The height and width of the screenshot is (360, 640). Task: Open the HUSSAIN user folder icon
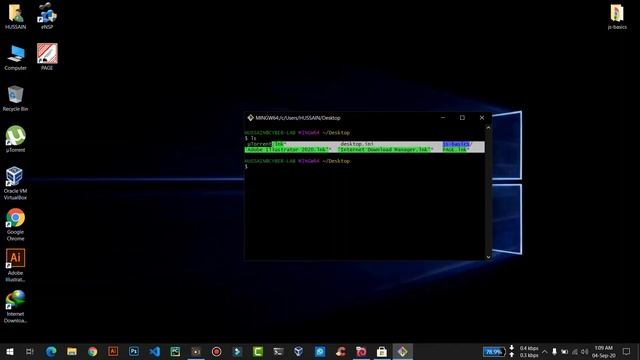pyautogui.click(x=16, y=16)
